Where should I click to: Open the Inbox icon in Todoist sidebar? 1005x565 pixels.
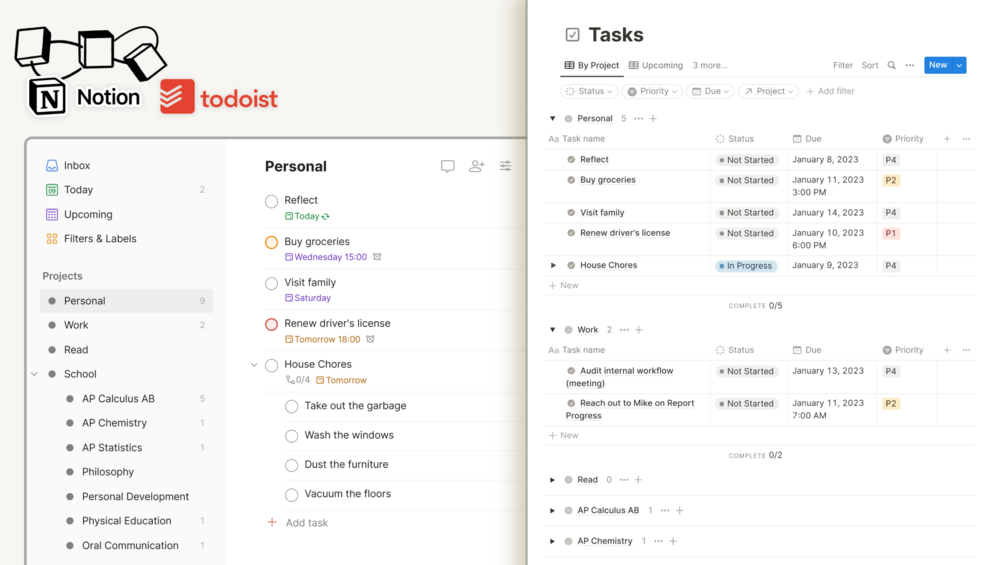[52, 165]
